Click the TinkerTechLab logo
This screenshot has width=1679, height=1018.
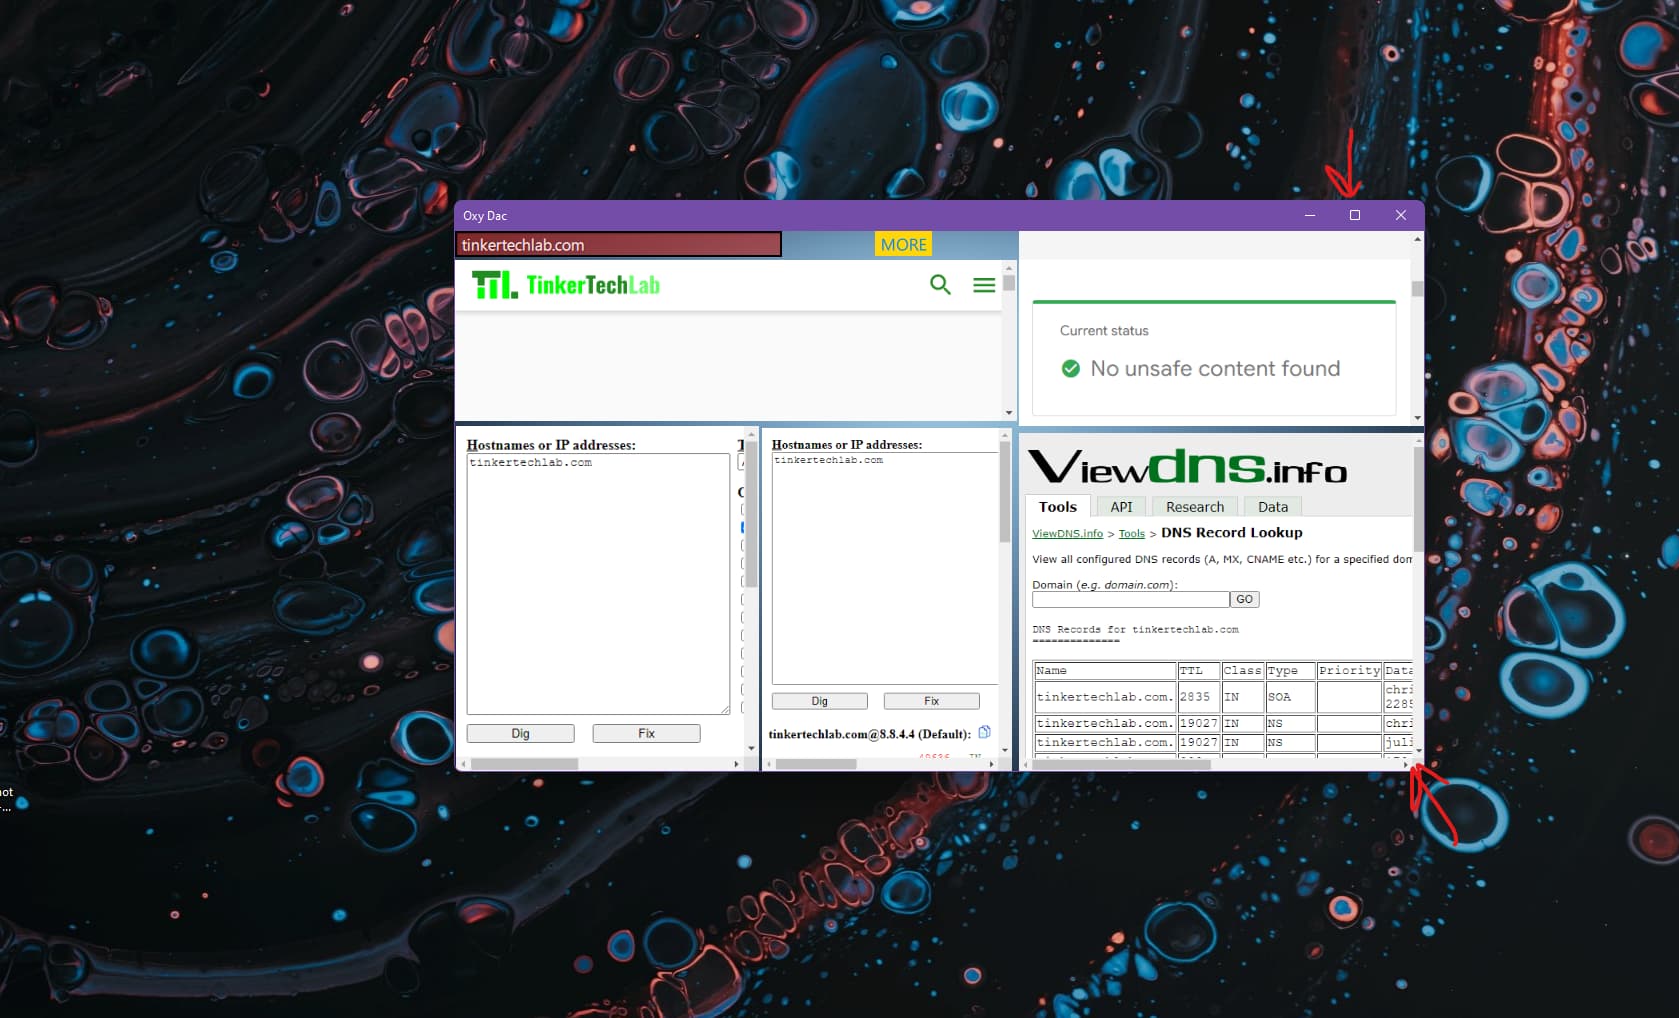click(x=566, y=285)
